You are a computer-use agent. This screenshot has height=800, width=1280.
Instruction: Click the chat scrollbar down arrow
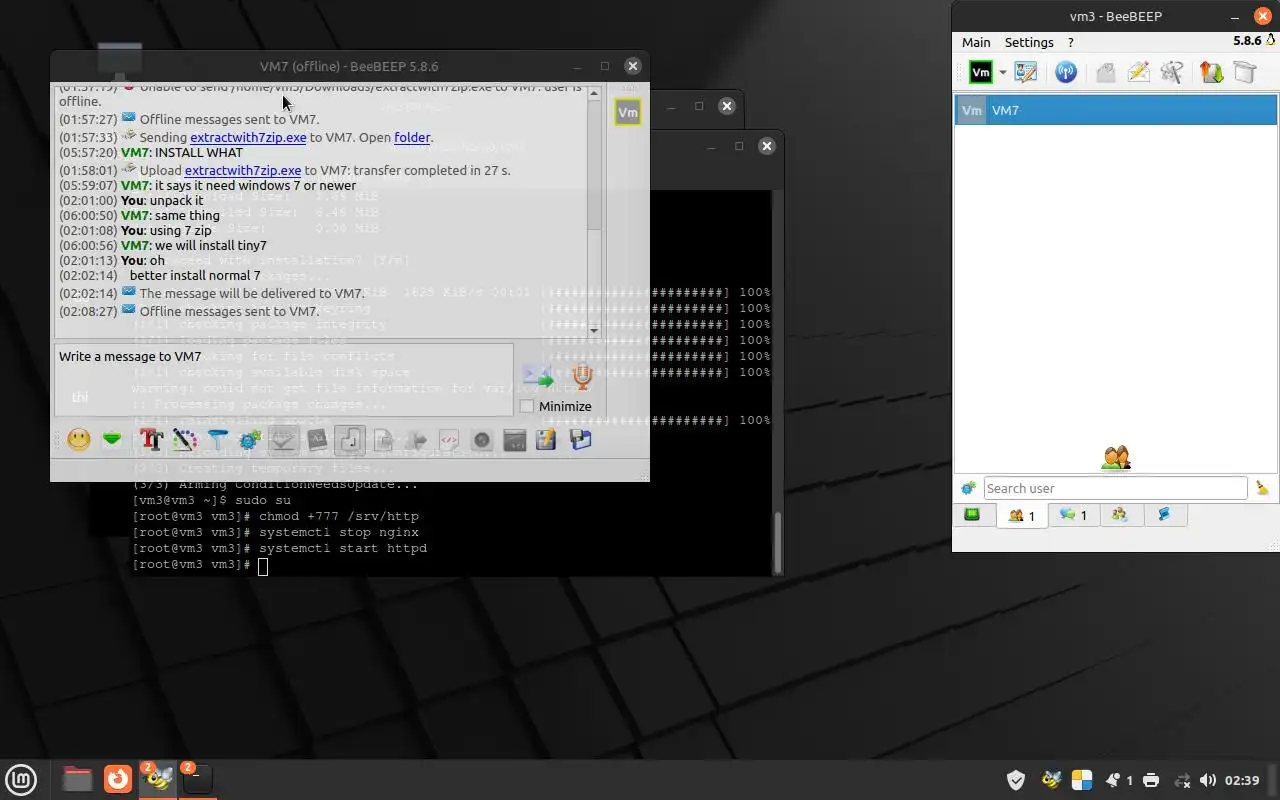[594, 330]
